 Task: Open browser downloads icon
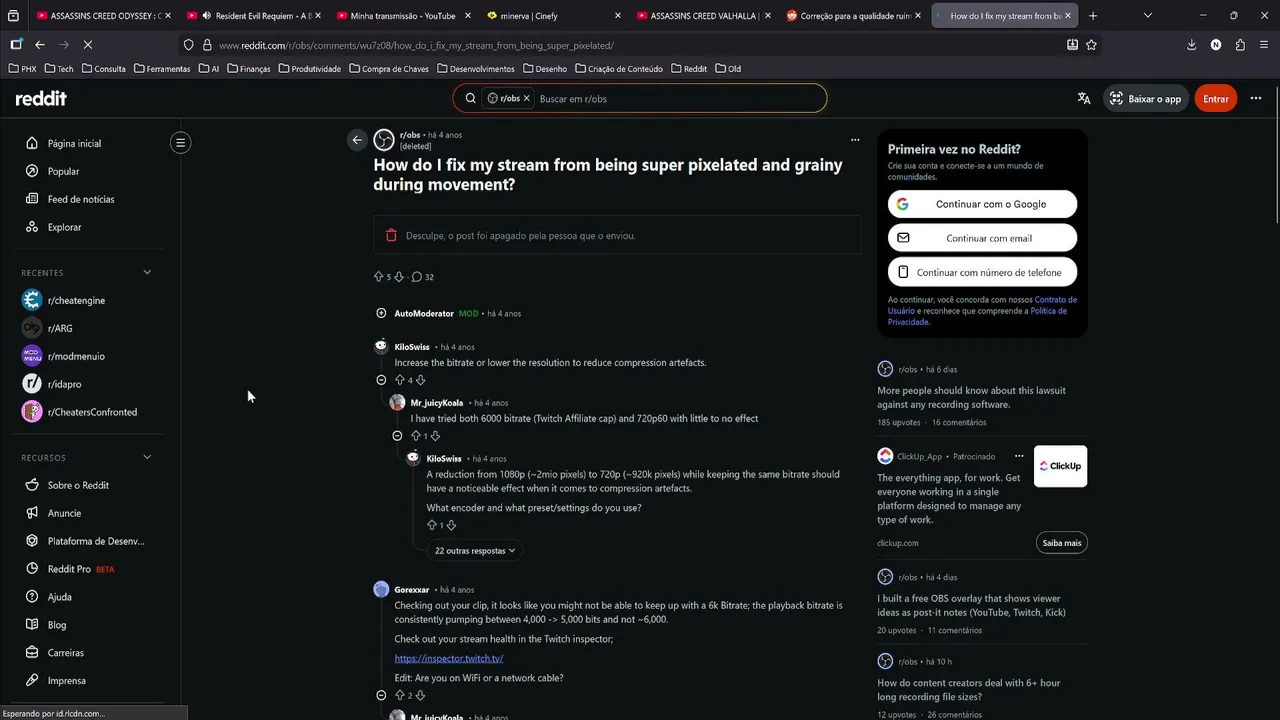click(x=1191, y=45)
